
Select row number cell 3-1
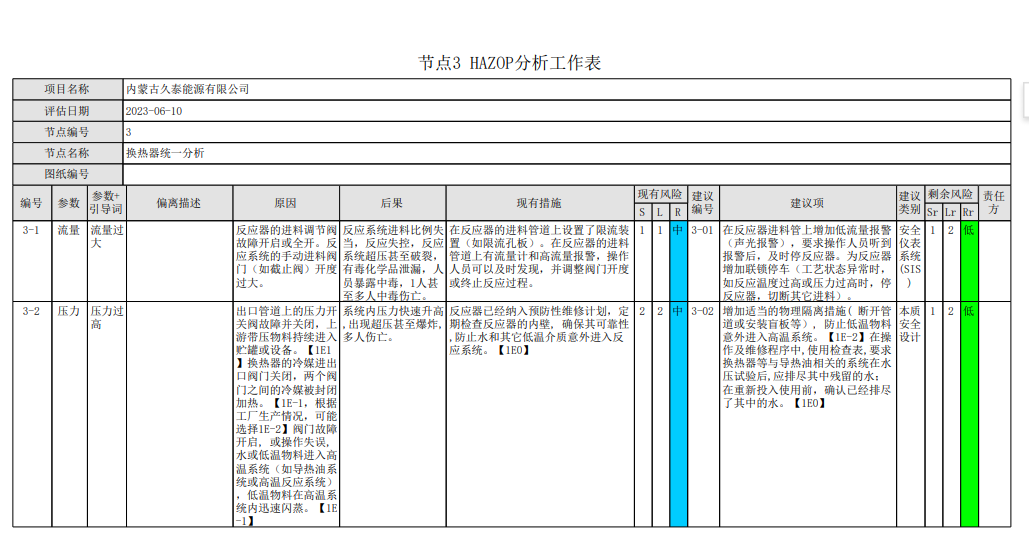coord(32,261)
